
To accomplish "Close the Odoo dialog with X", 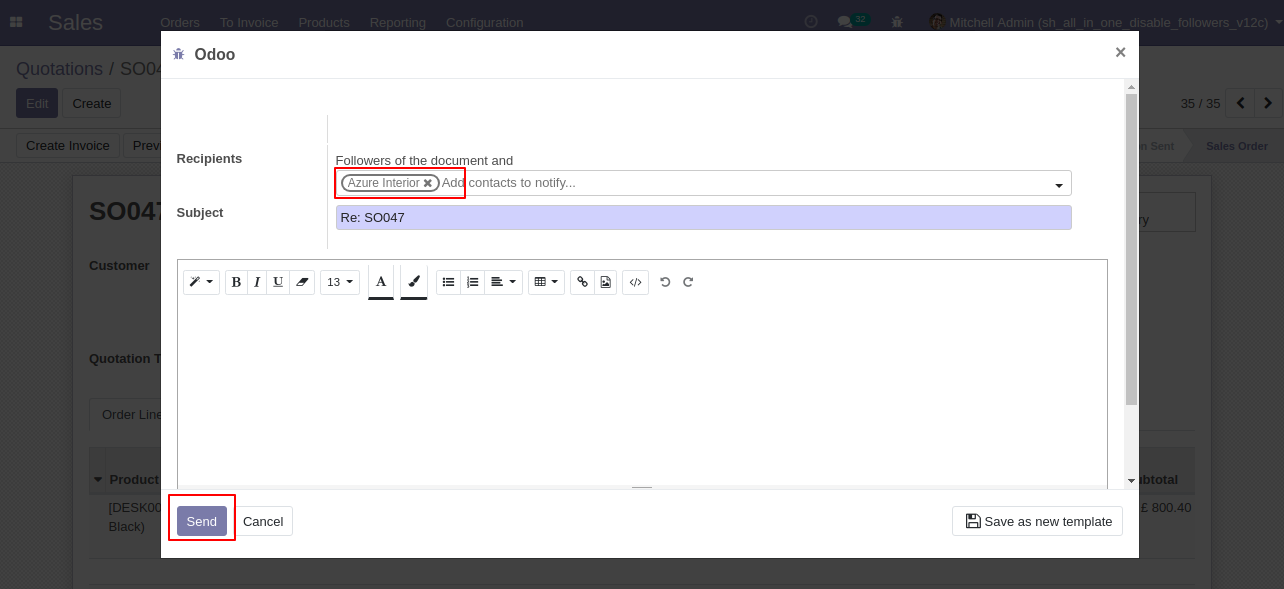I will [x=1120, y=53].
